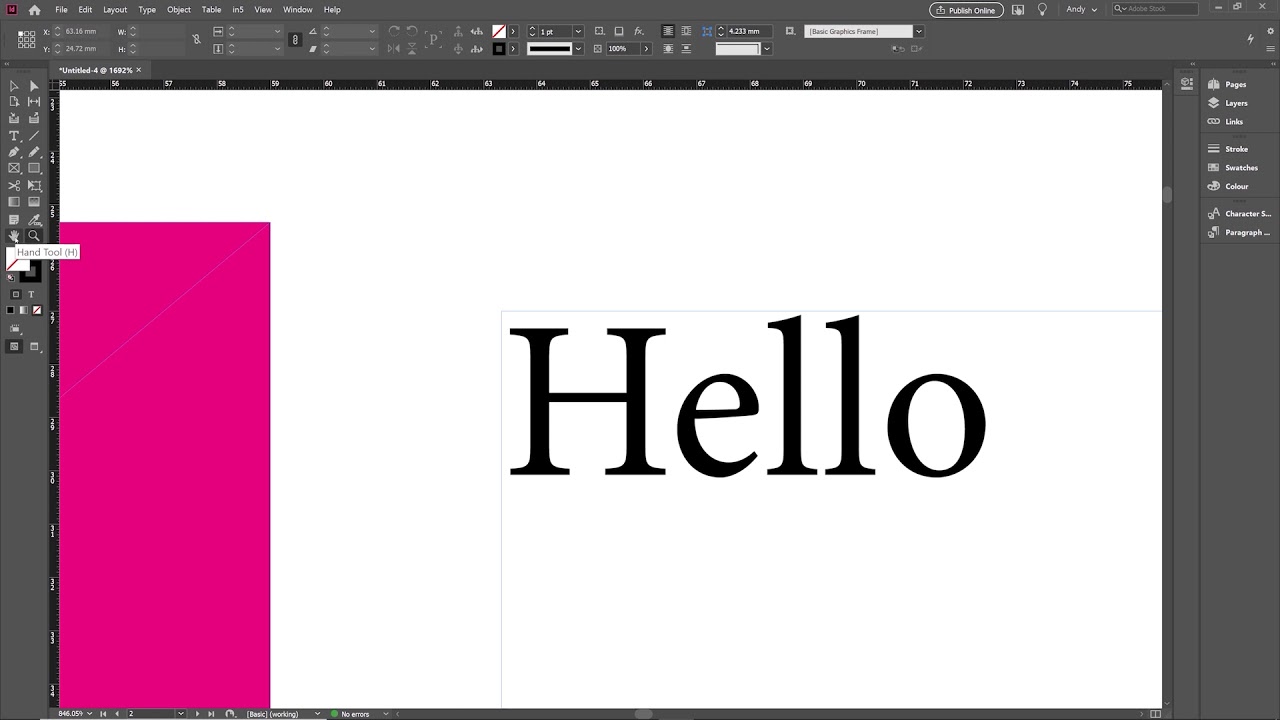The height and width of the screenshot is (720, 1280).
Task: Open the Object menu
Action: (179, 10)
